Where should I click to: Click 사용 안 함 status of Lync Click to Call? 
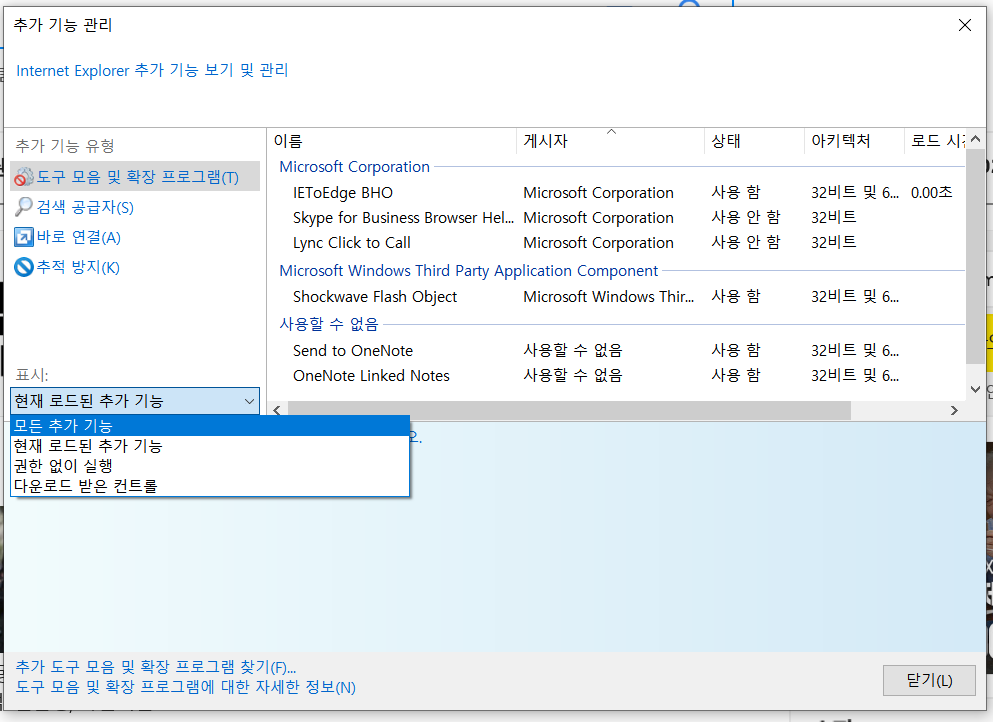click(746, 243)
